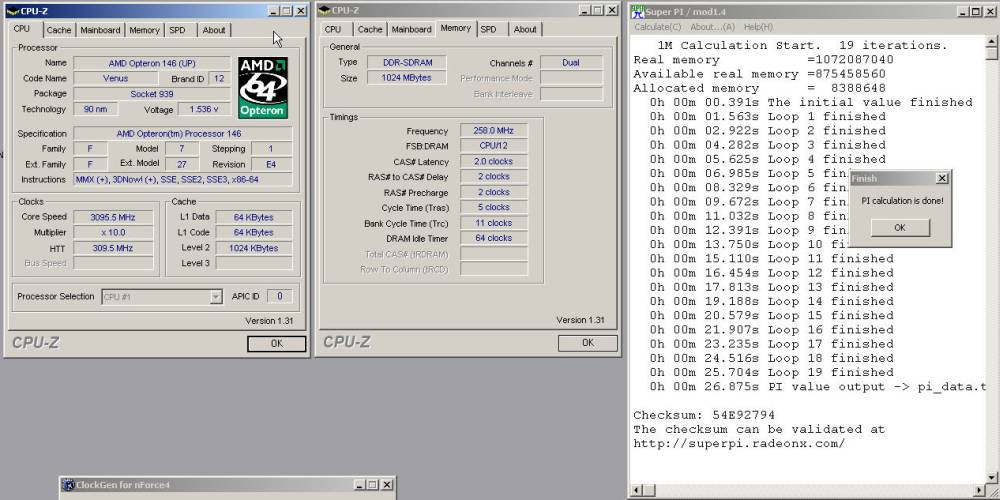Click the Specification field AMD Opteron(tm) Processor 146
The height and width of the screenshot is (500, 1000).
(183, 134)
